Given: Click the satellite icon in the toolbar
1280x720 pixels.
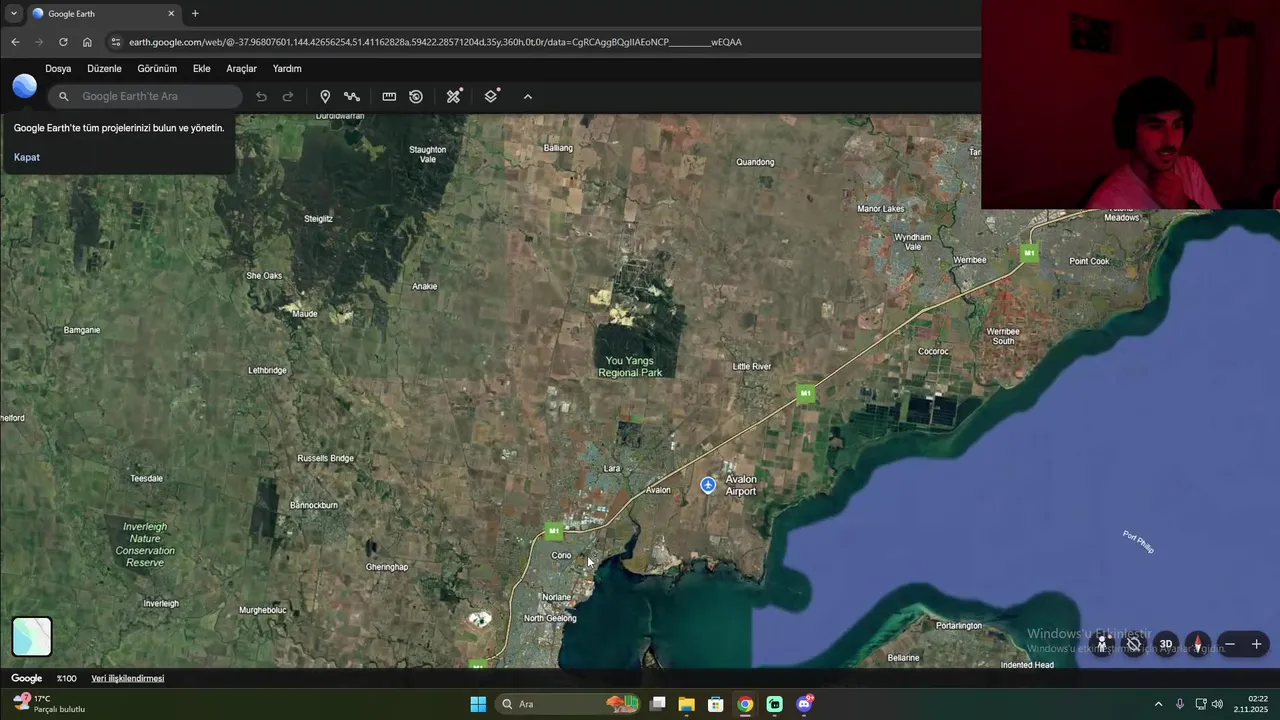Looking at the screenshot, I should (454, 96).
